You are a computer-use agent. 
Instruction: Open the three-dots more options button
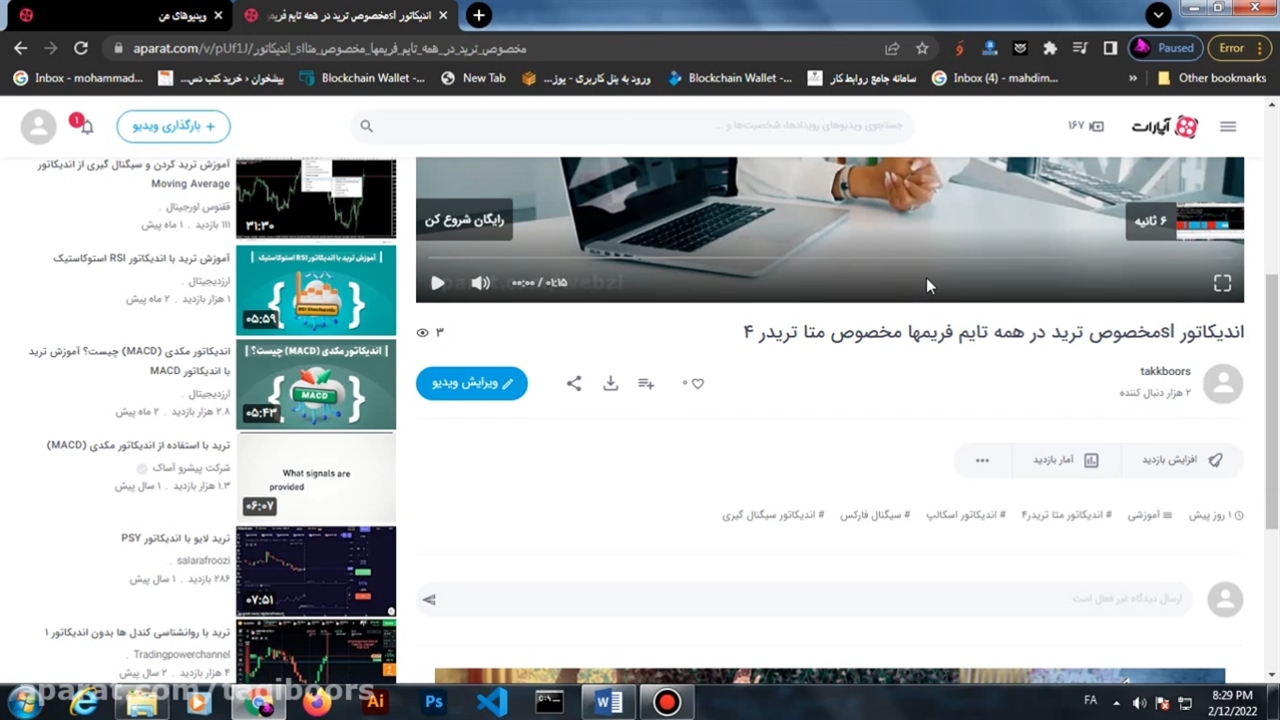pos(982,460)
